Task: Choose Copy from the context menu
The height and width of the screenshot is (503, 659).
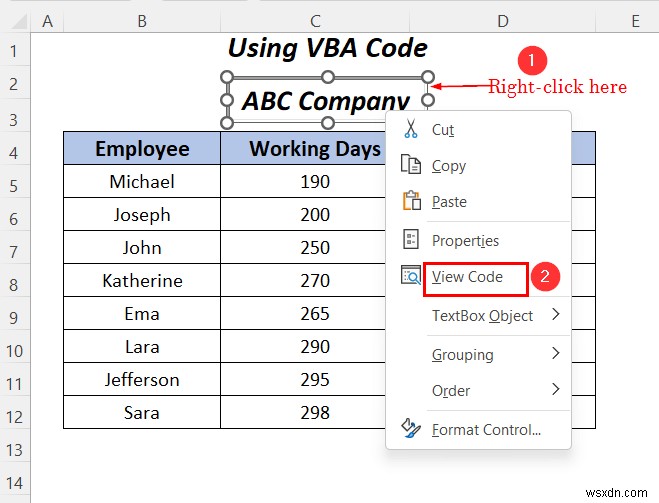Action: click(x=478, y=166)
